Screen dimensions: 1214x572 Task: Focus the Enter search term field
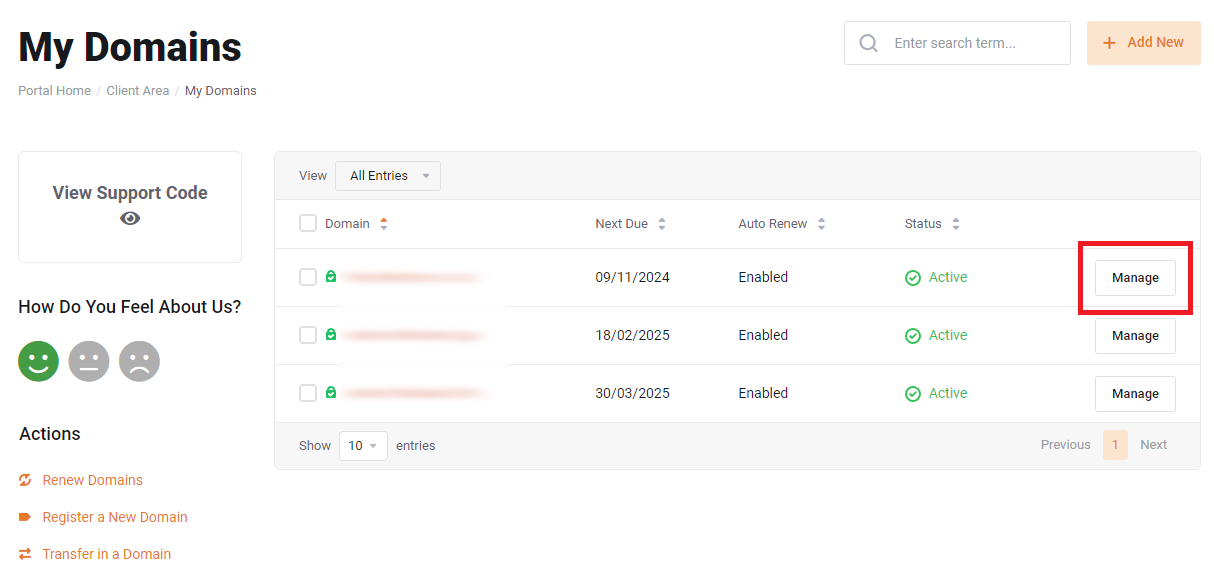coord(957,43)
